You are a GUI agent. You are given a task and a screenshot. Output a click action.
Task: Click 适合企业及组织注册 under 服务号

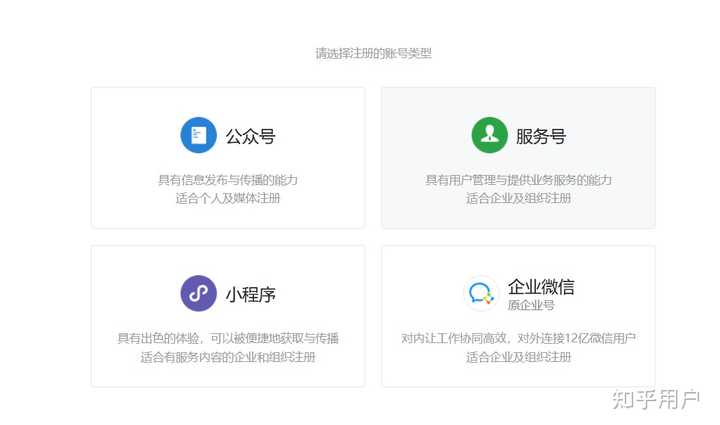(x=518, y=198)
